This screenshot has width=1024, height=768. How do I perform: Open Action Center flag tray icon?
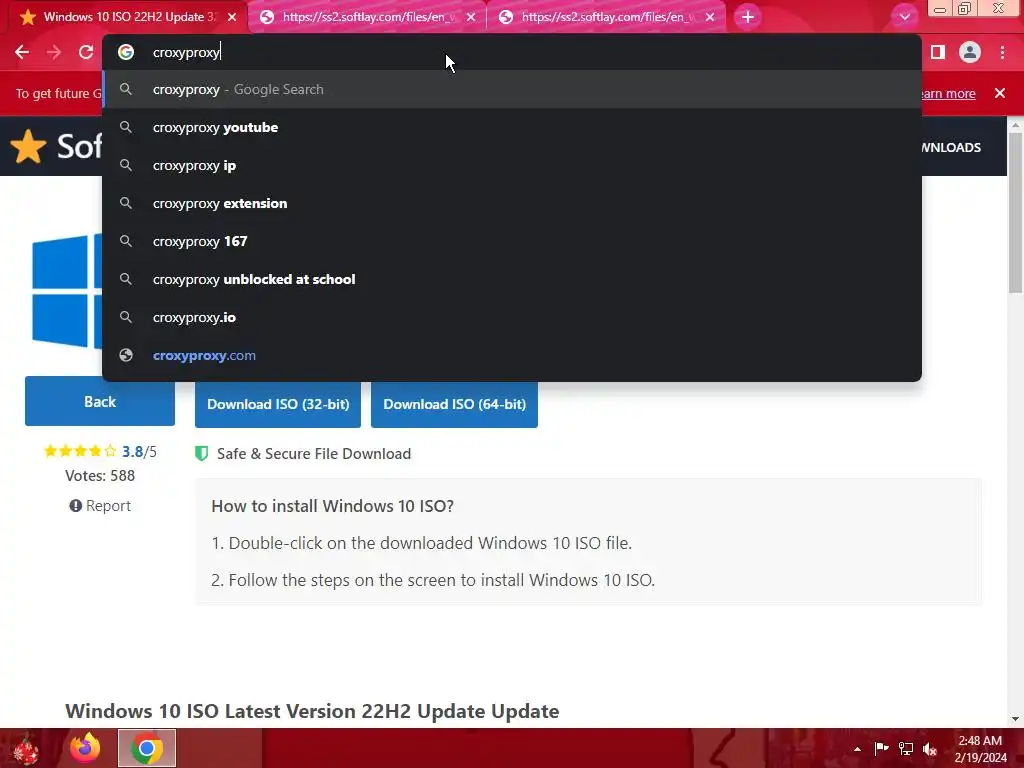tap(881, 749)
